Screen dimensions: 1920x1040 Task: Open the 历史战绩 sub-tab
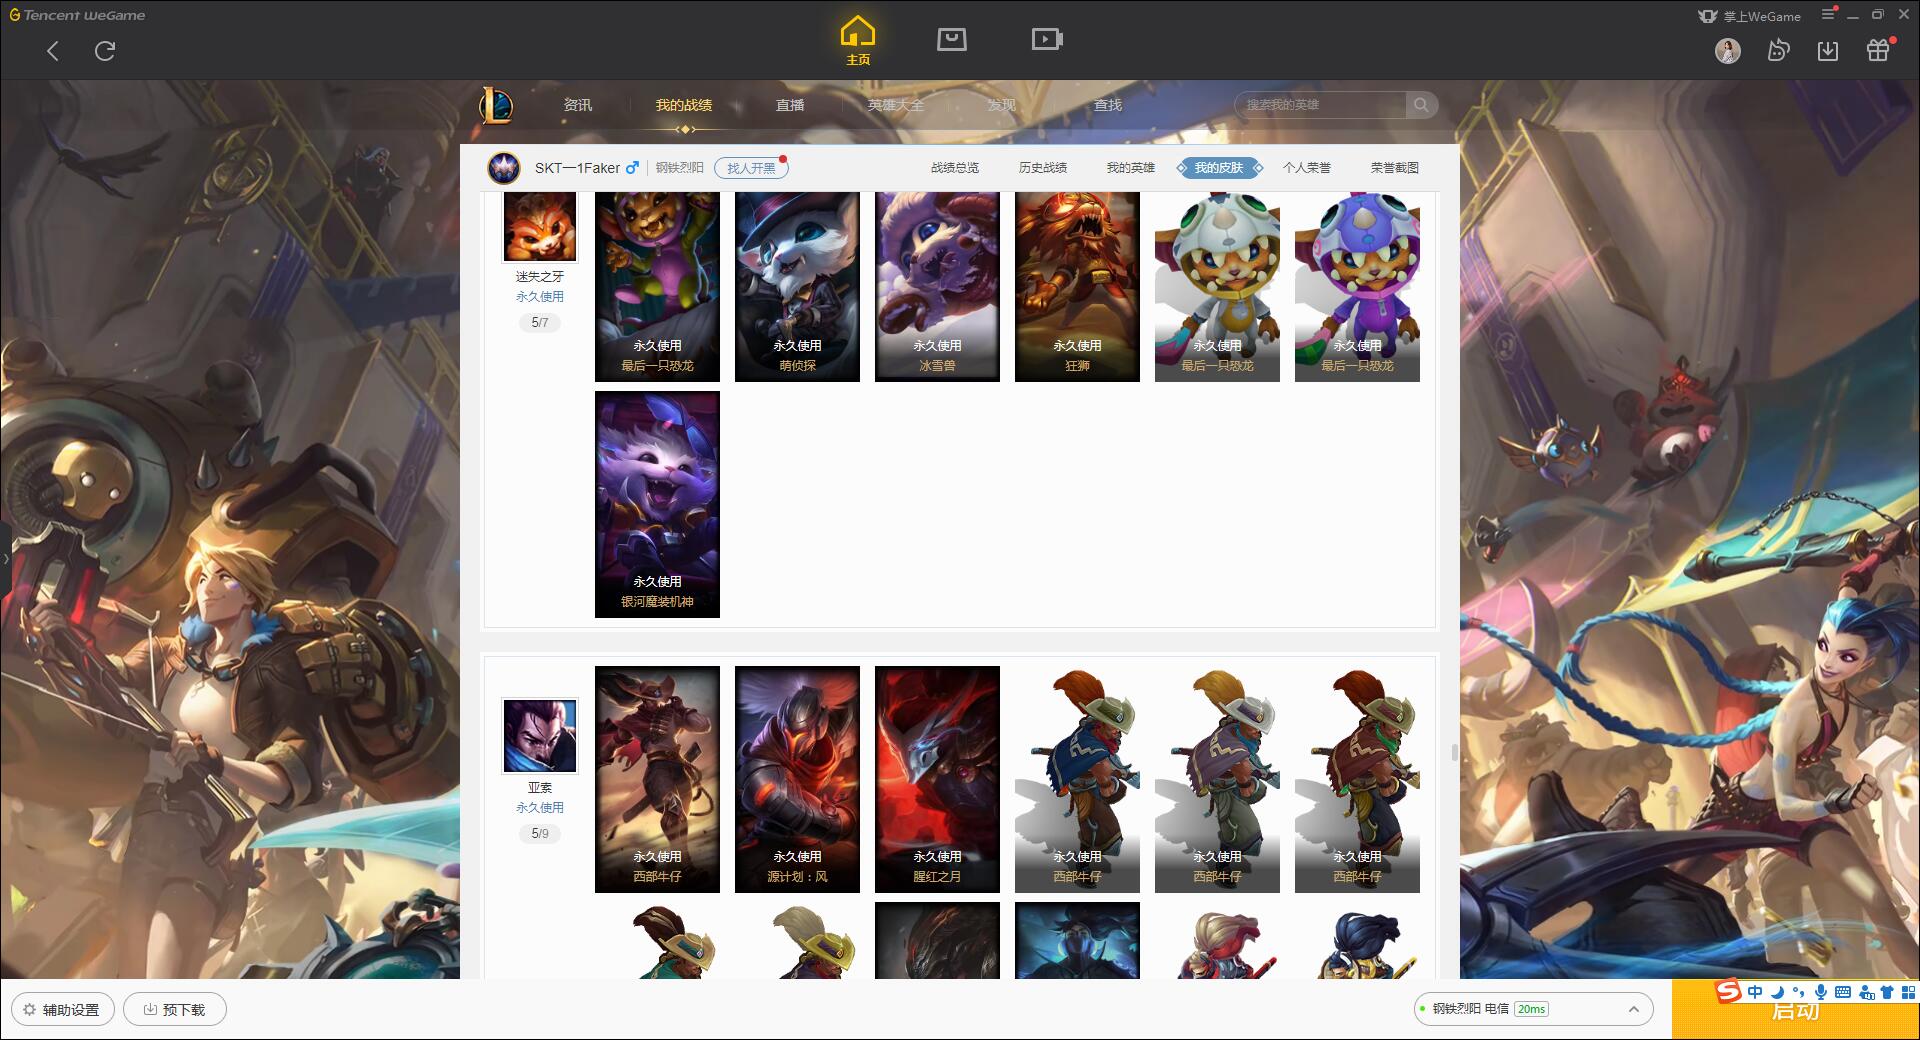(1043, 168)
